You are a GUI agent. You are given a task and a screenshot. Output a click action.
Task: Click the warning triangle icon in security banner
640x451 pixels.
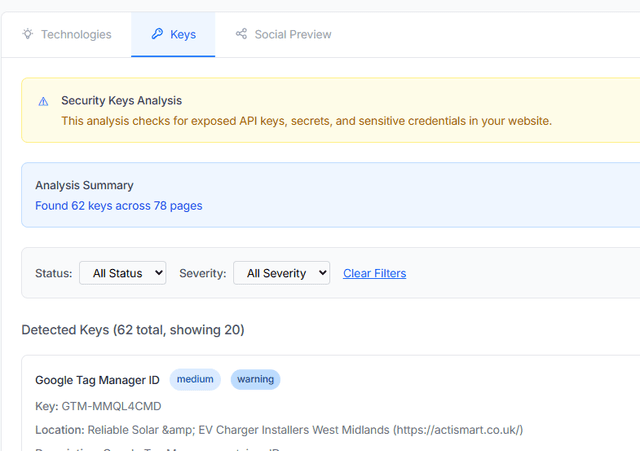click(x=43, y=101)
